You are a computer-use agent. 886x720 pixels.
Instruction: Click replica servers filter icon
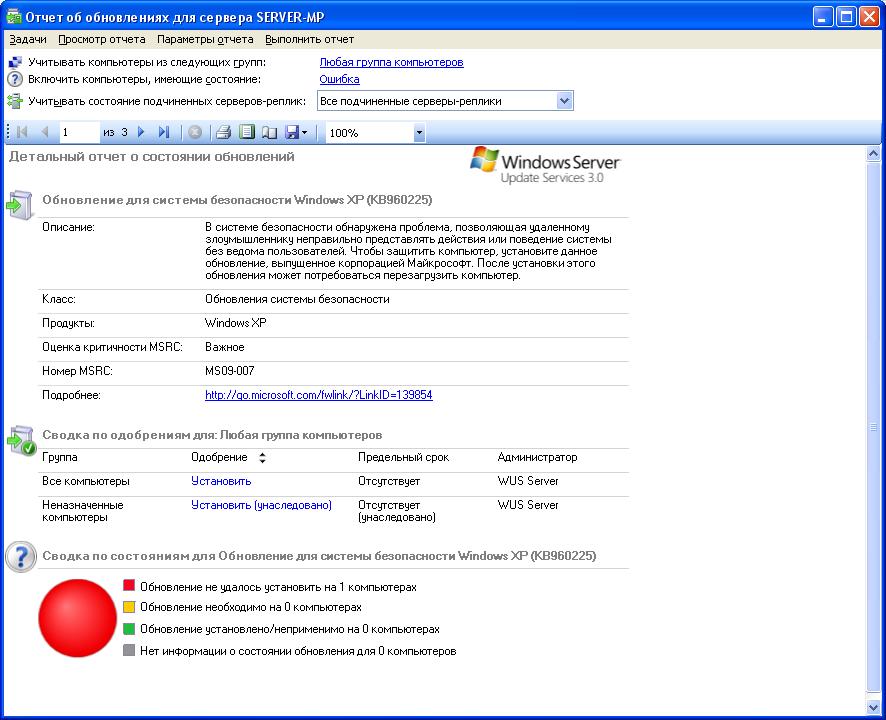tap(15, 101)
